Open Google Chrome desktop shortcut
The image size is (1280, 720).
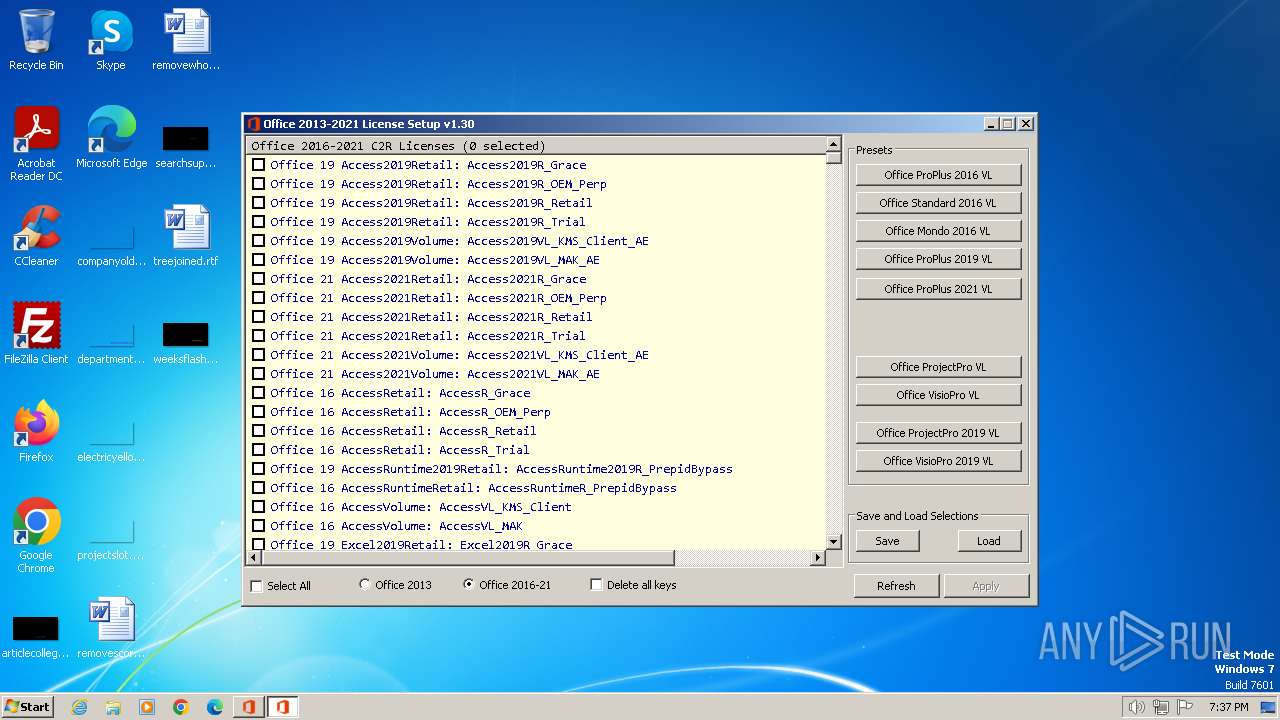36,536
